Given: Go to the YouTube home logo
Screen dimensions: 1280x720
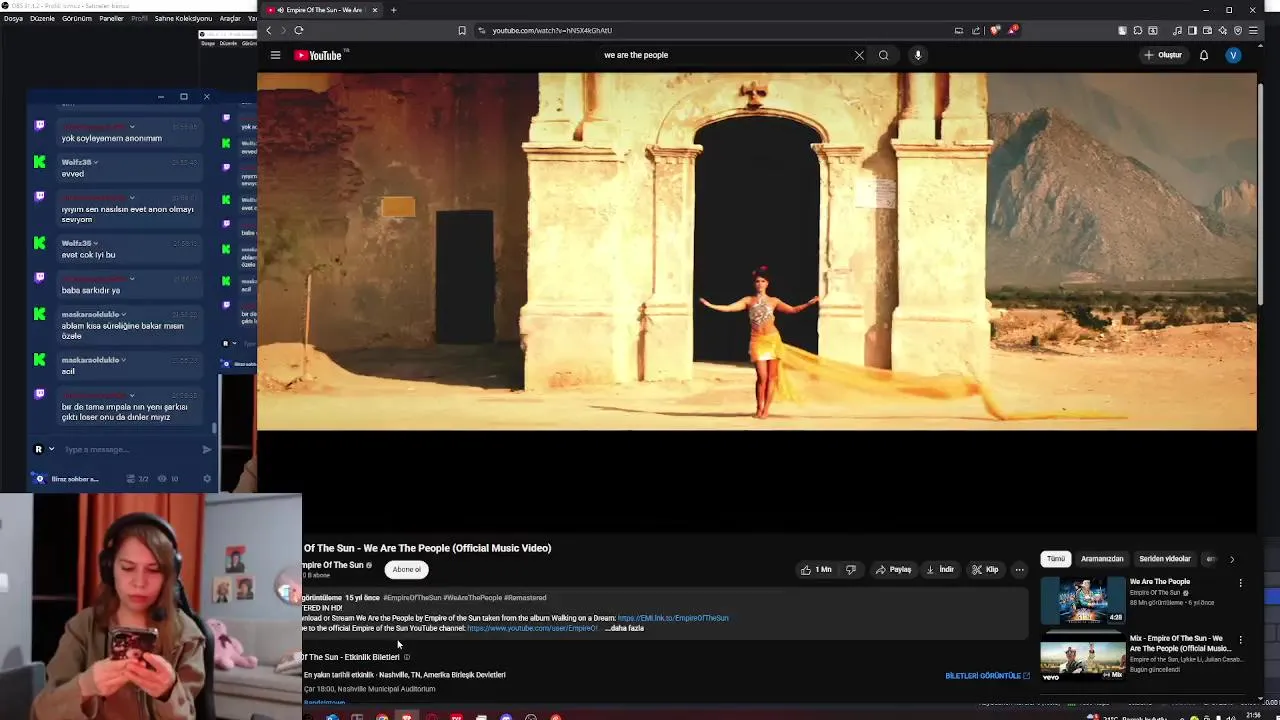Looking at the screenshot, I should (x=320, y=55).
